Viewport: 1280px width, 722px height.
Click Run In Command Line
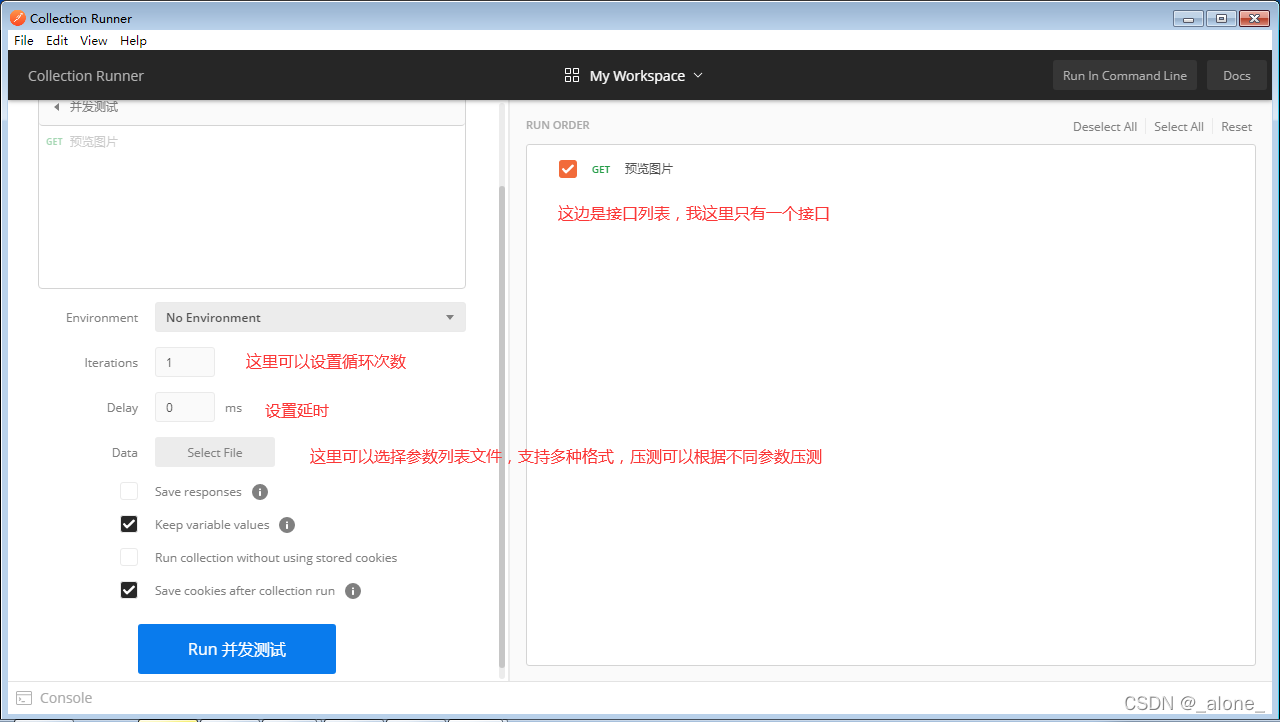point(1125,75)
